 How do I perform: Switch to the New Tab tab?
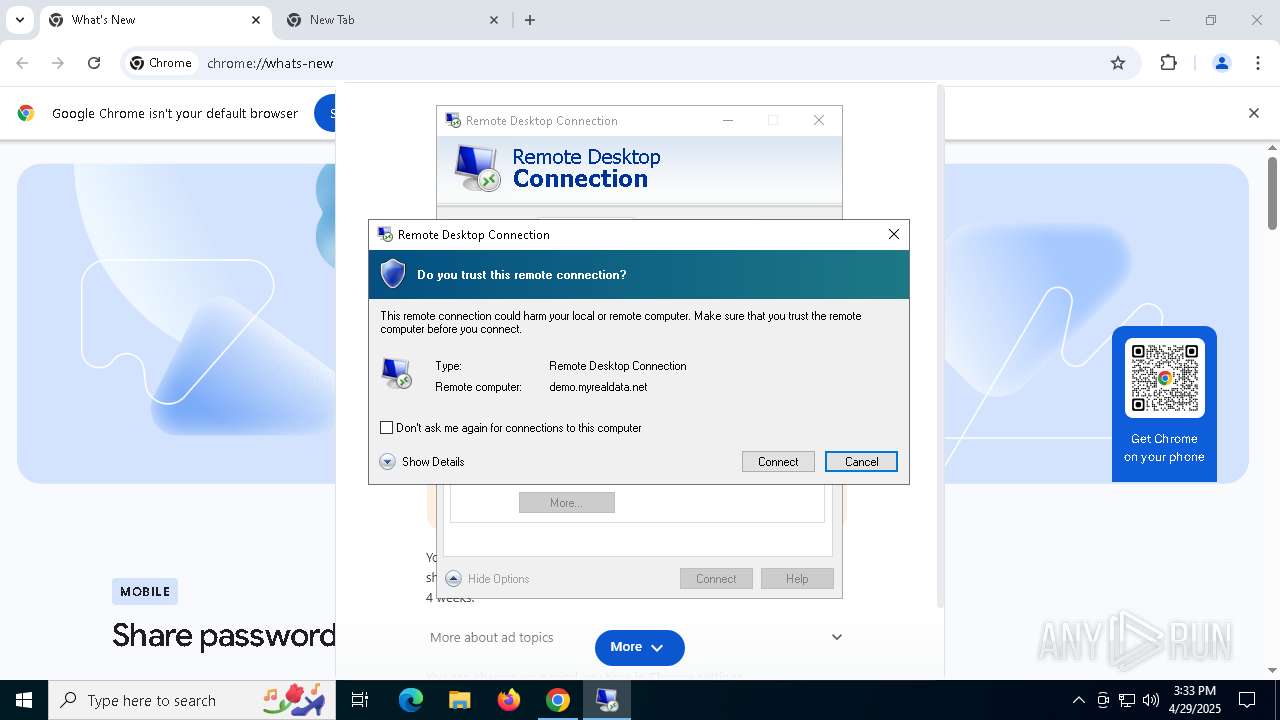[x=392, y=20]
